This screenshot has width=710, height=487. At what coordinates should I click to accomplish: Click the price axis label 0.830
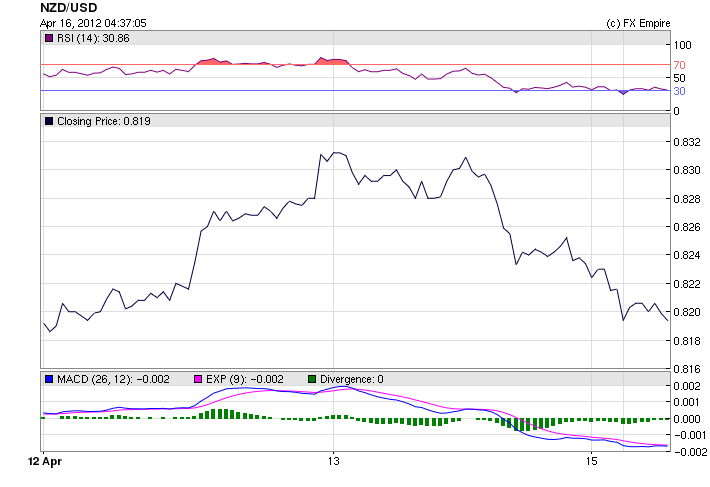pyautogui.click(x=687, y=170)
